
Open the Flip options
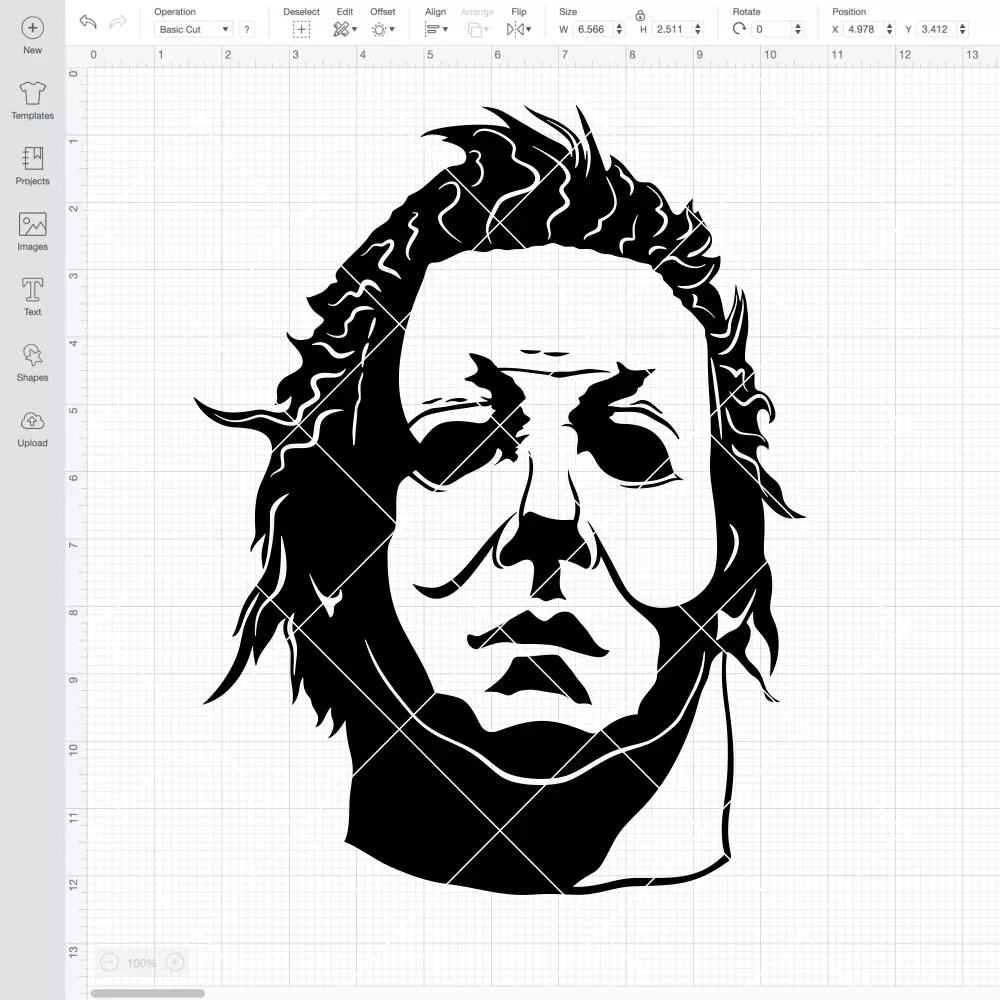[518, 29]
